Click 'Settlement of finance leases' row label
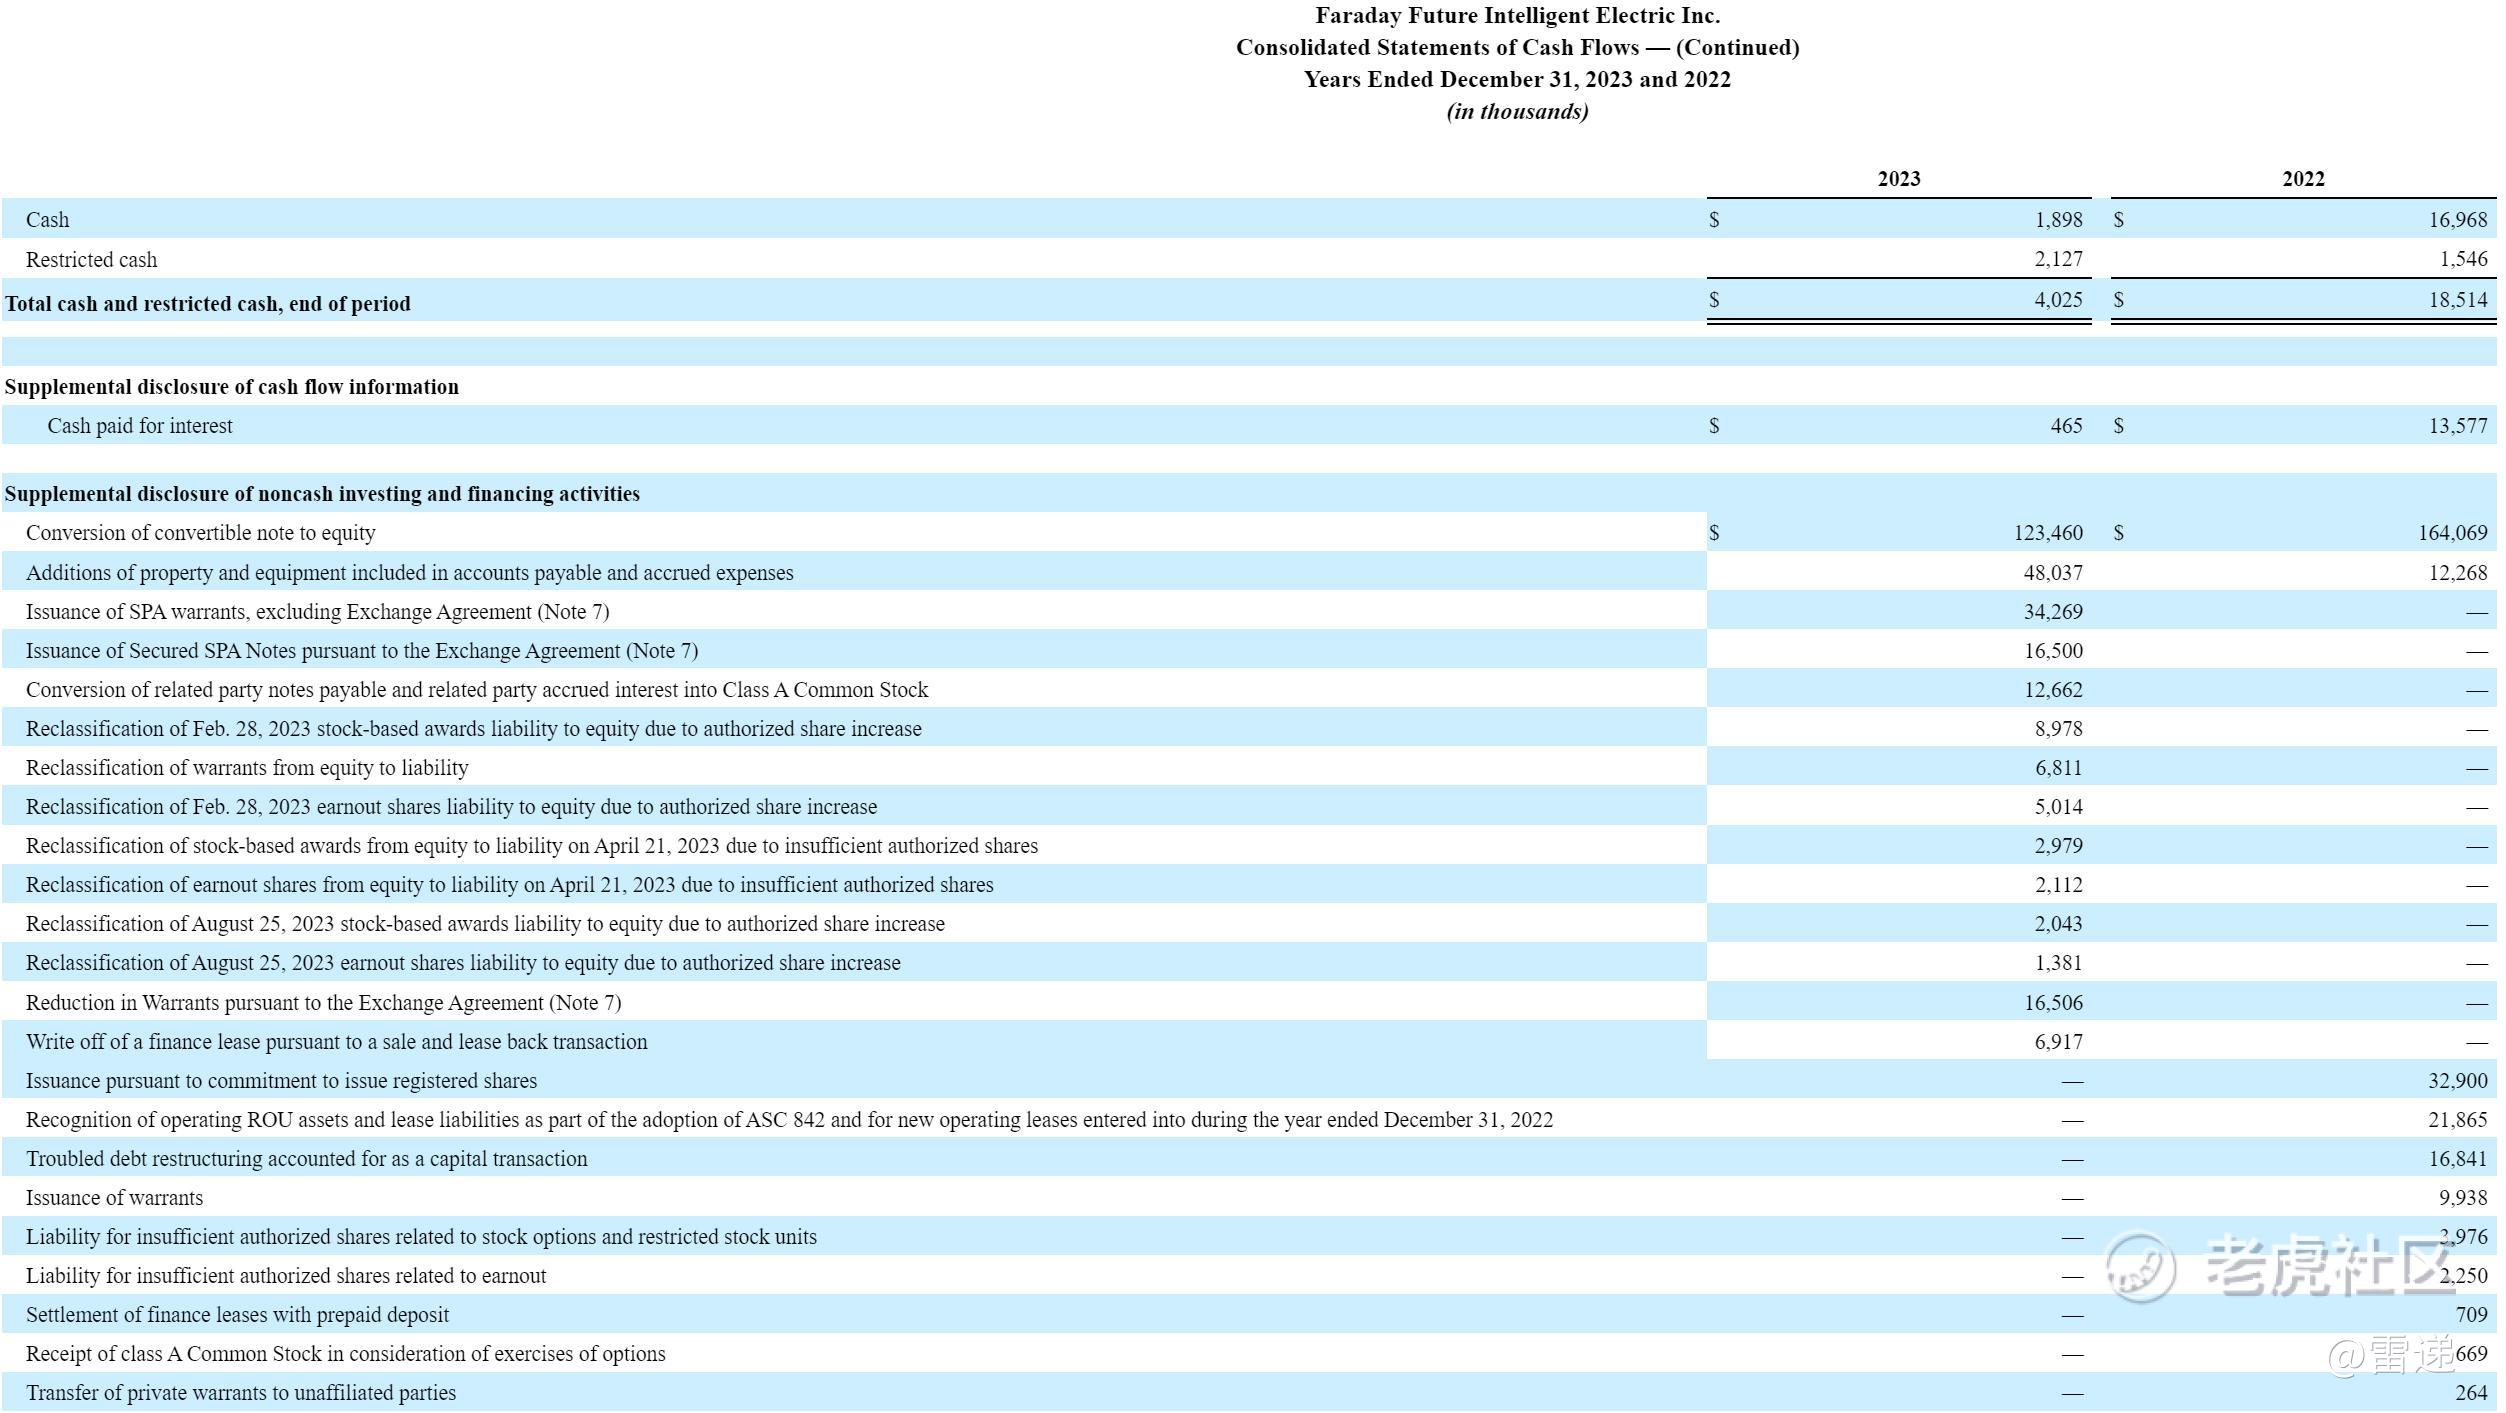 237,1315
